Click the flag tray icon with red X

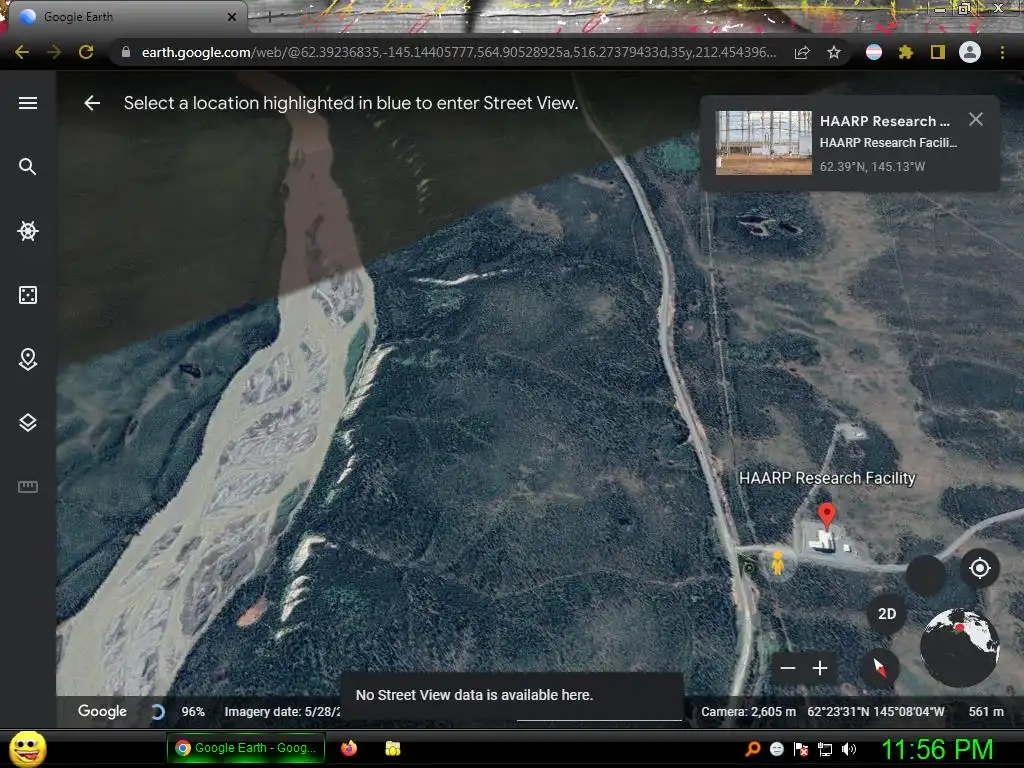tap(801, 749)
